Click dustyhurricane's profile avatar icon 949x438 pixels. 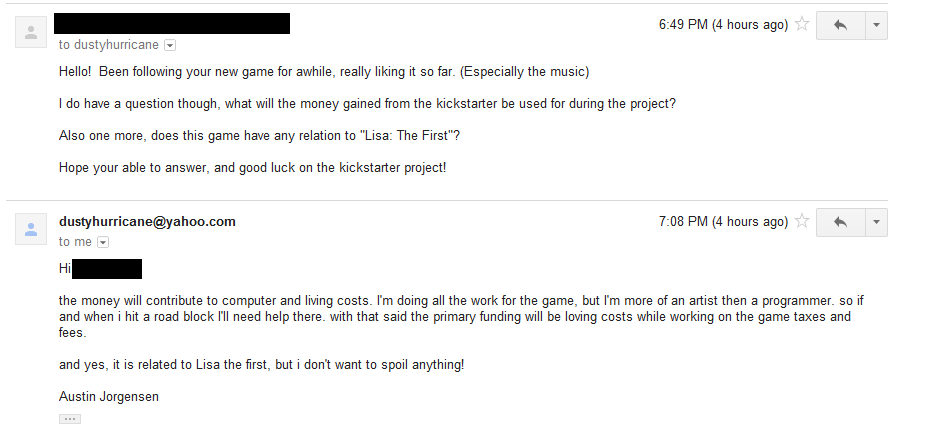pos(31,229)
